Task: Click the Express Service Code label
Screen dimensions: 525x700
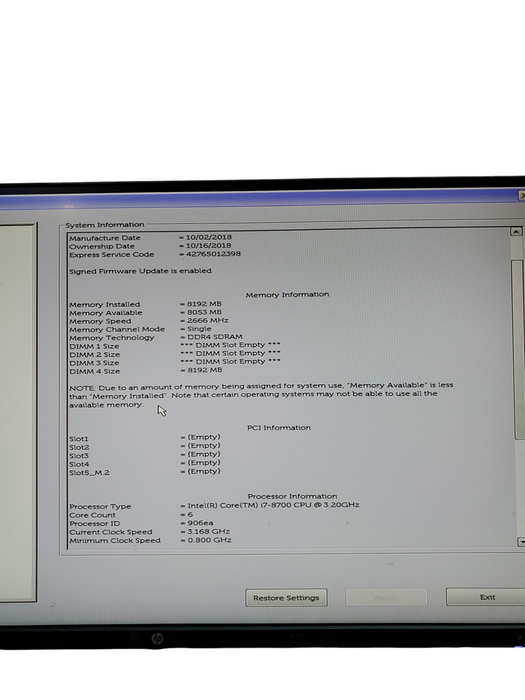Action: [112, 254]
